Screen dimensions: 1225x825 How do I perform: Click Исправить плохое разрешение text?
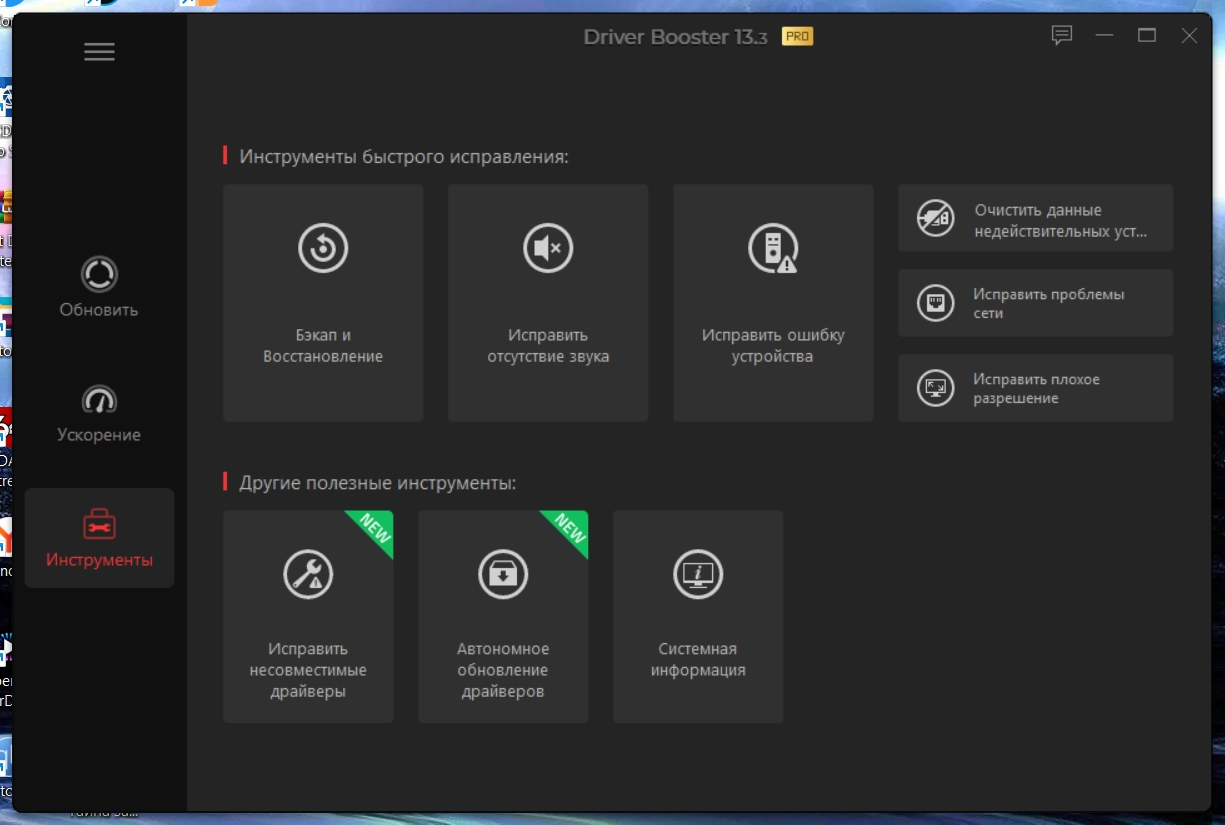(x=1036, y=389)
